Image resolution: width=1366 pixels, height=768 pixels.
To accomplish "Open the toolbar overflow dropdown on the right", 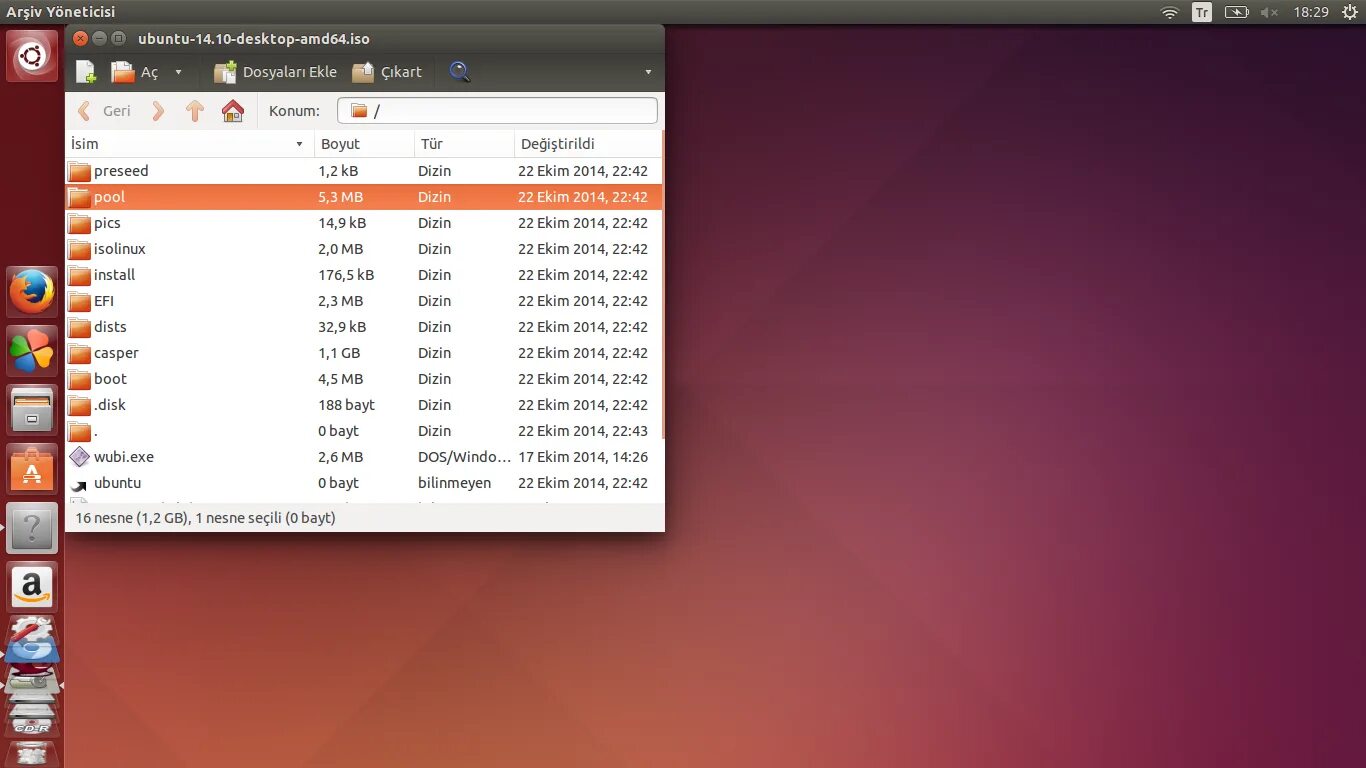I will (648, 71).
